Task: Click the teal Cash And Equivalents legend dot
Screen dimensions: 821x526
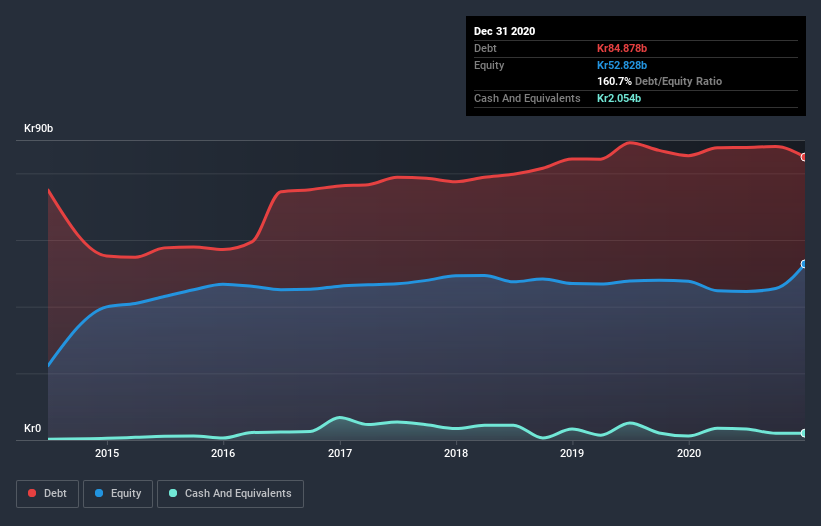Action: click(173, 493)
